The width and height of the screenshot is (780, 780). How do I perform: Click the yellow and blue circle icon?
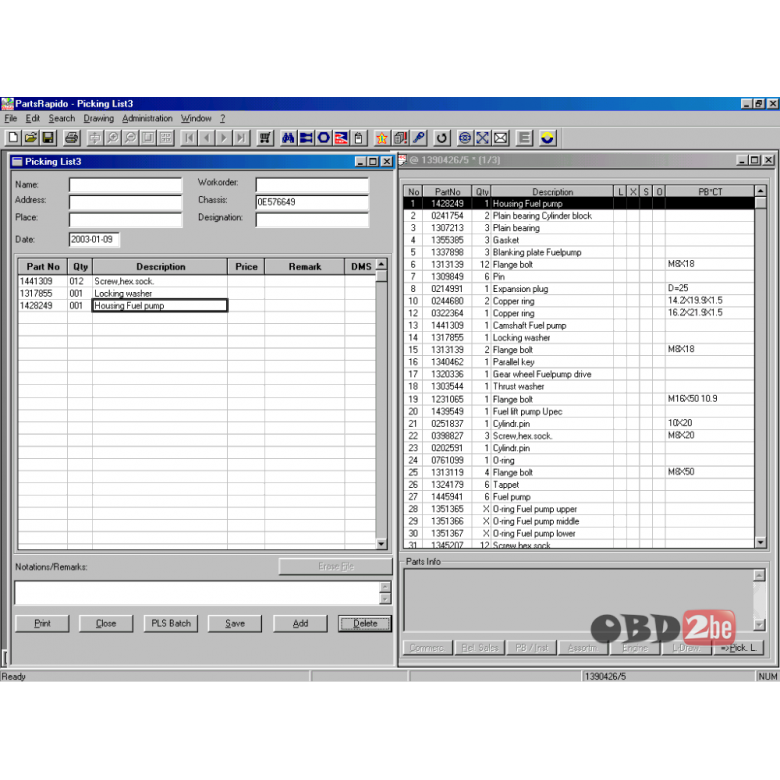pos(547,138)
